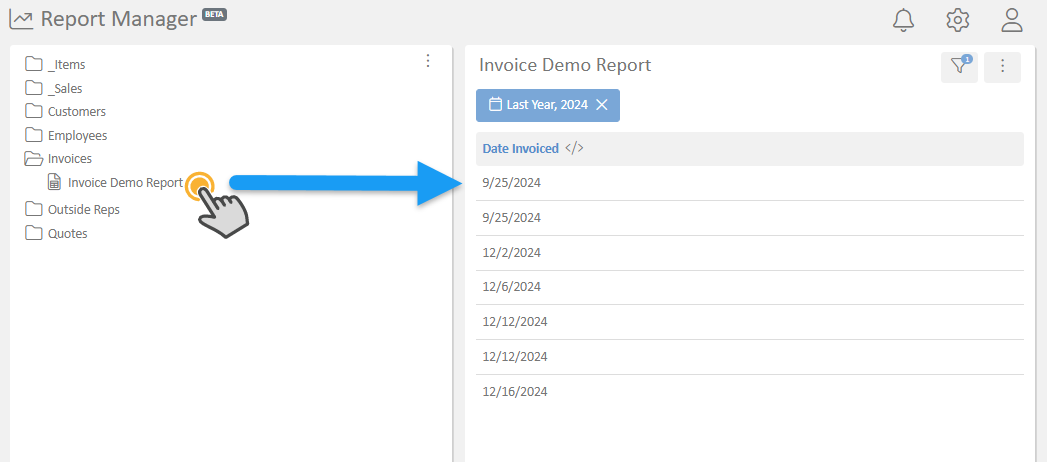Viewport: 1047px width, 462px height.
Task: Open the Outside Reps folder
Action: (83, 209)
